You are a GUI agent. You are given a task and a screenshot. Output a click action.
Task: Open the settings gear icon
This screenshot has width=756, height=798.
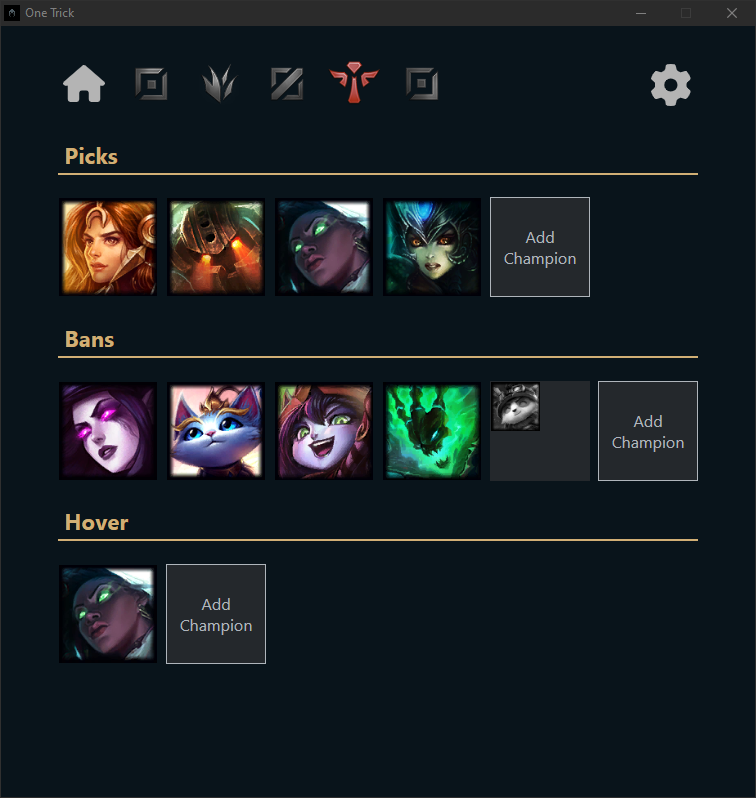point(670,84)
